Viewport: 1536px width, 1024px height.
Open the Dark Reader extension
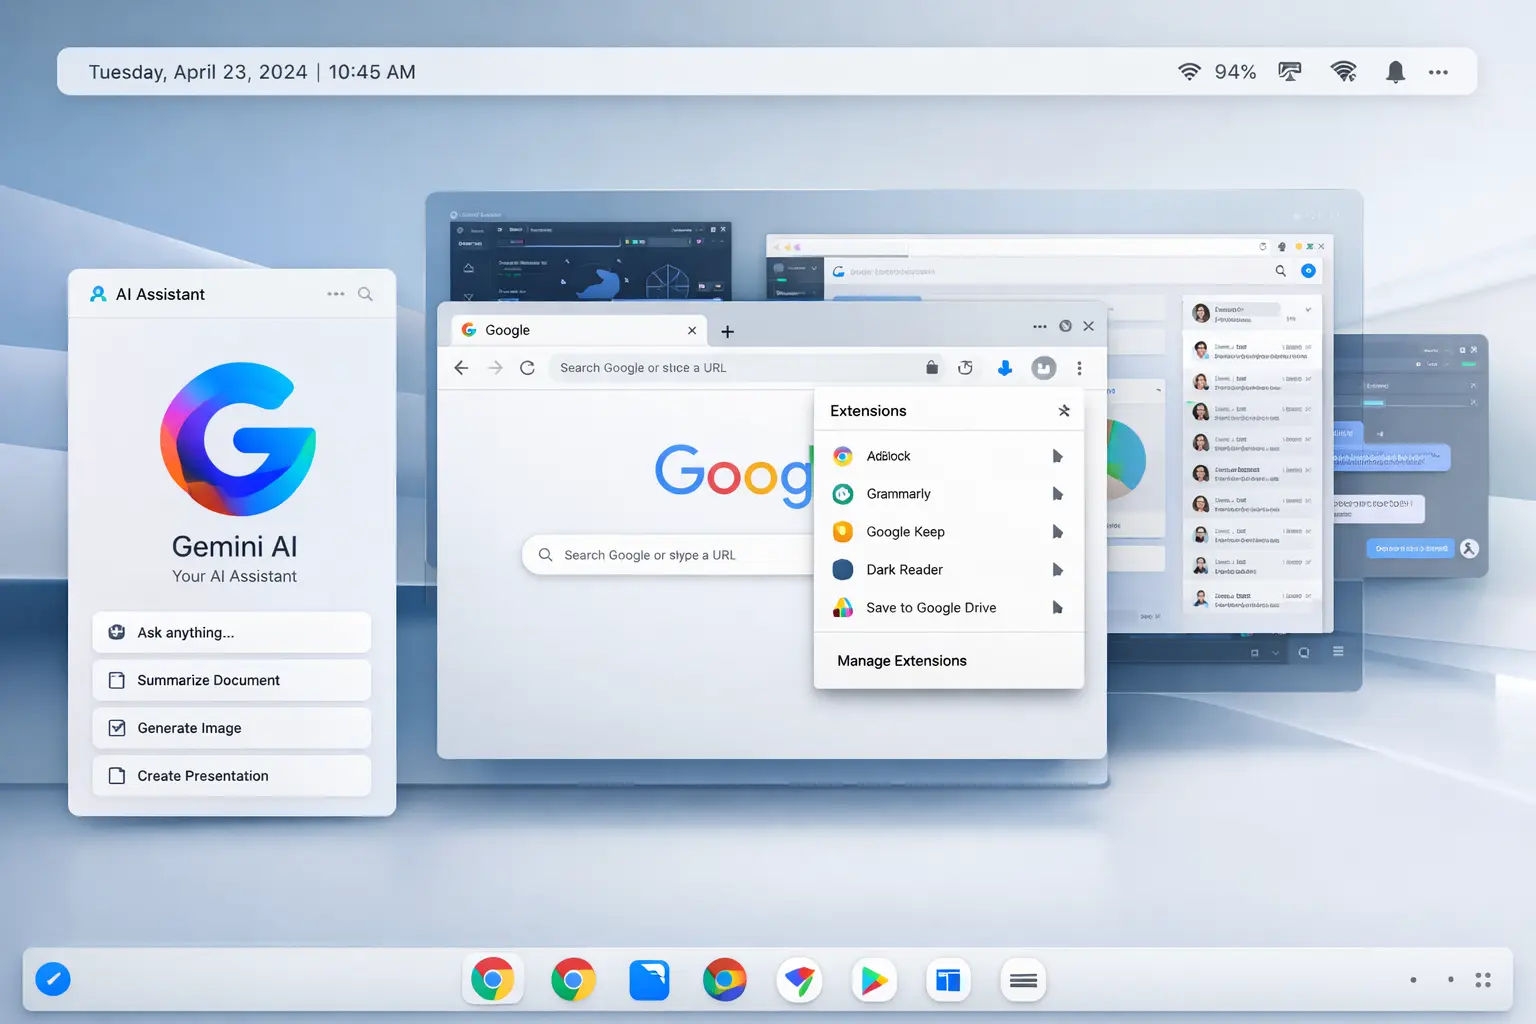[903, 569]
